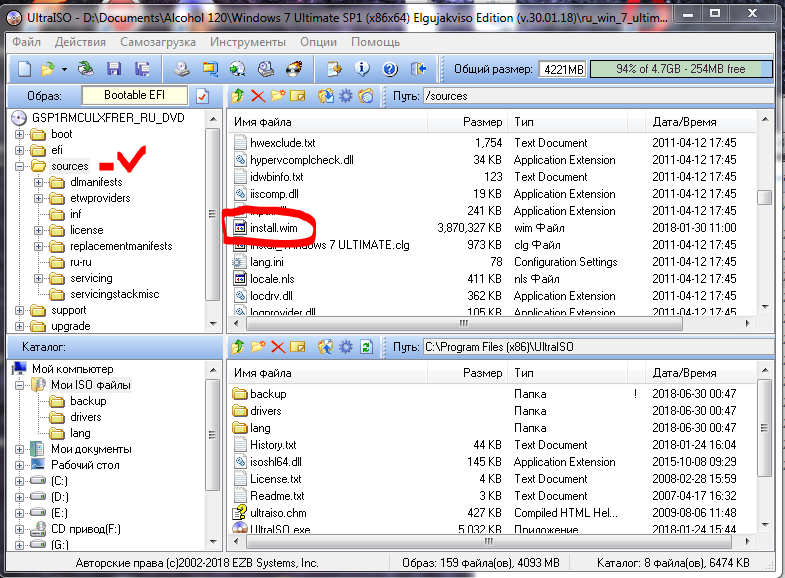Go up one folder in image pane

pos(238,96)
